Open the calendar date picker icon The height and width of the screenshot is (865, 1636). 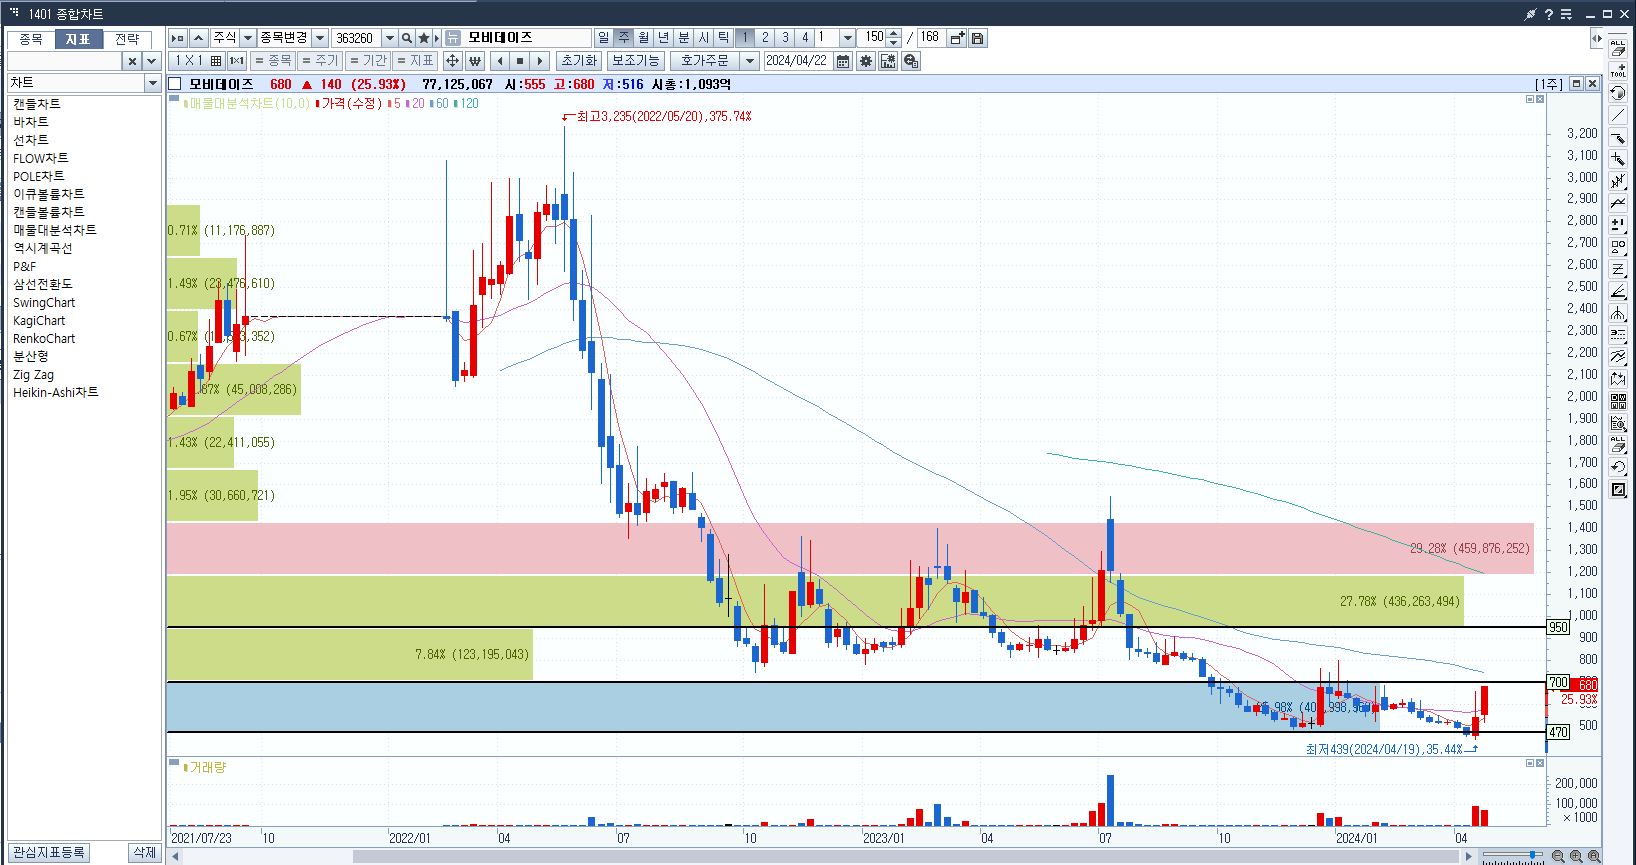(843, 61)
